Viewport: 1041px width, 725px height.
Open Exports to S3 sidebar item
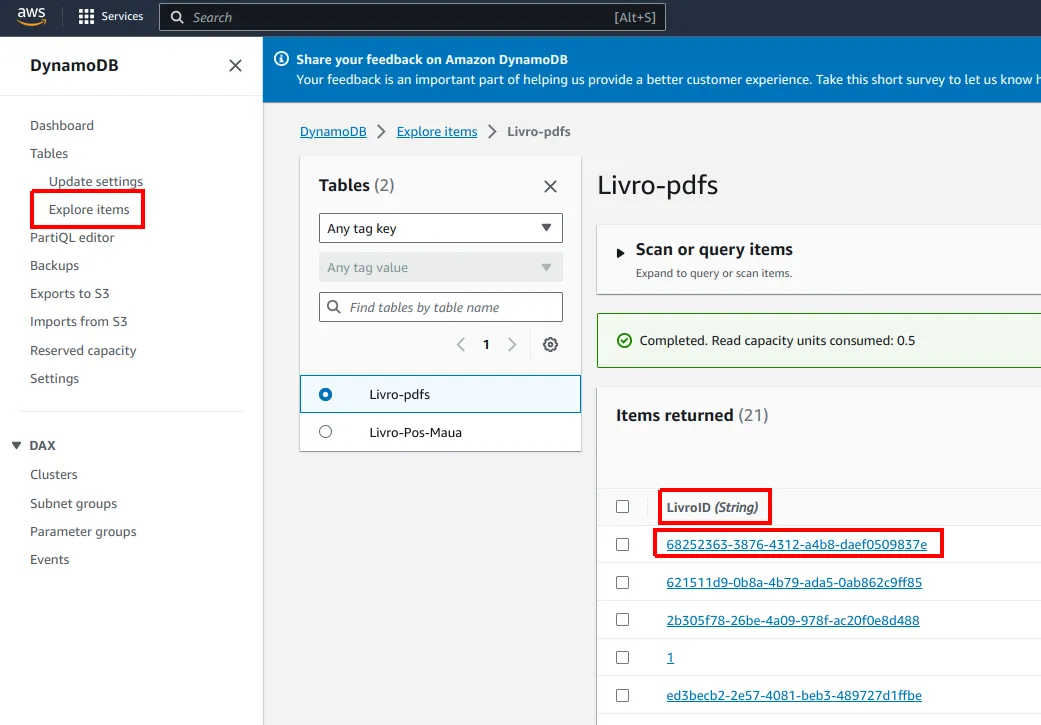coord(69,293)
